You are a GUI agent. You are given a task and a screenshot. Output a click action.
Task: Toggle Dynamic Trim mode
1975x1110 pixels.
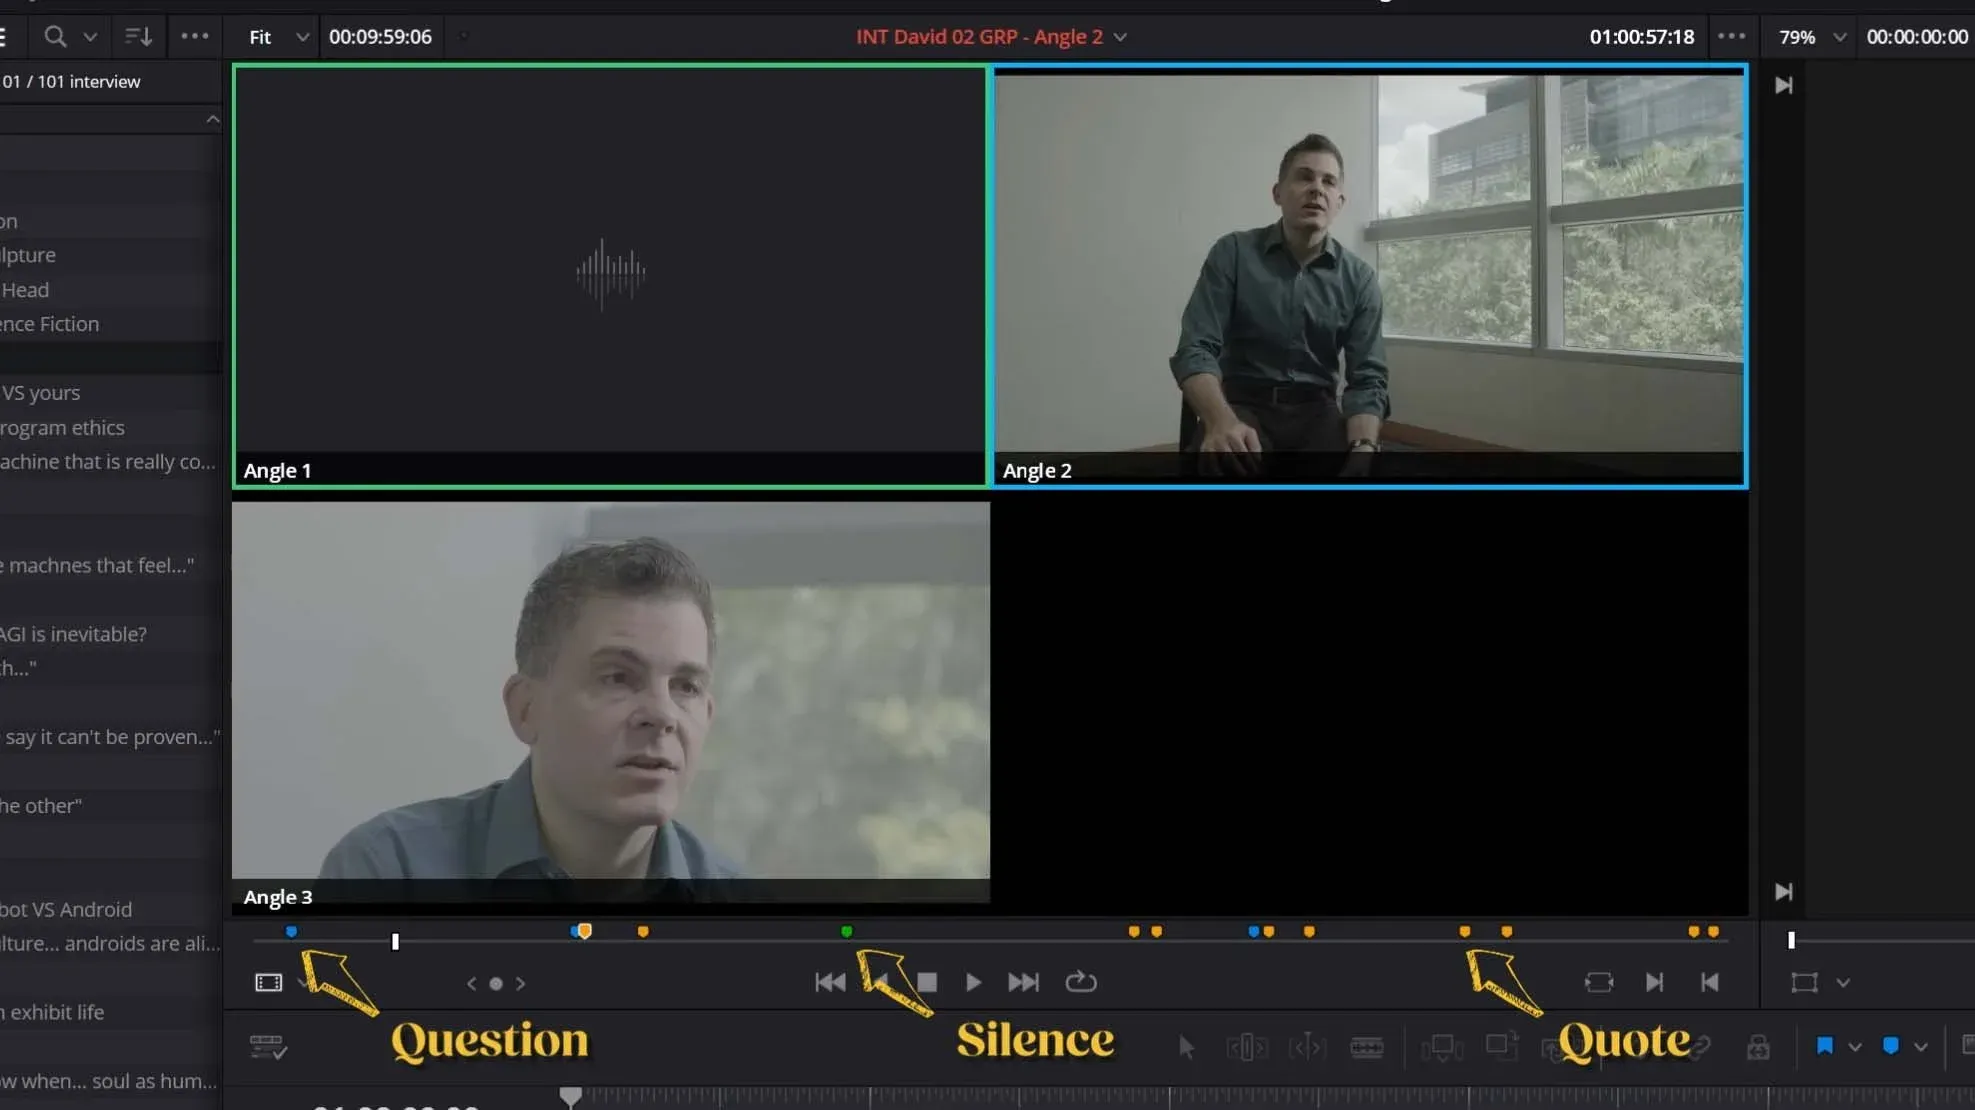point(1307,1047)
